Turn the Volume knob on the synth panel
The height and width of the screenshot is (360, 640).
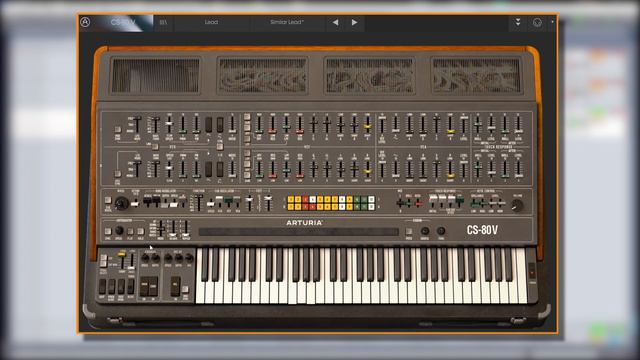tap(517, 205)
